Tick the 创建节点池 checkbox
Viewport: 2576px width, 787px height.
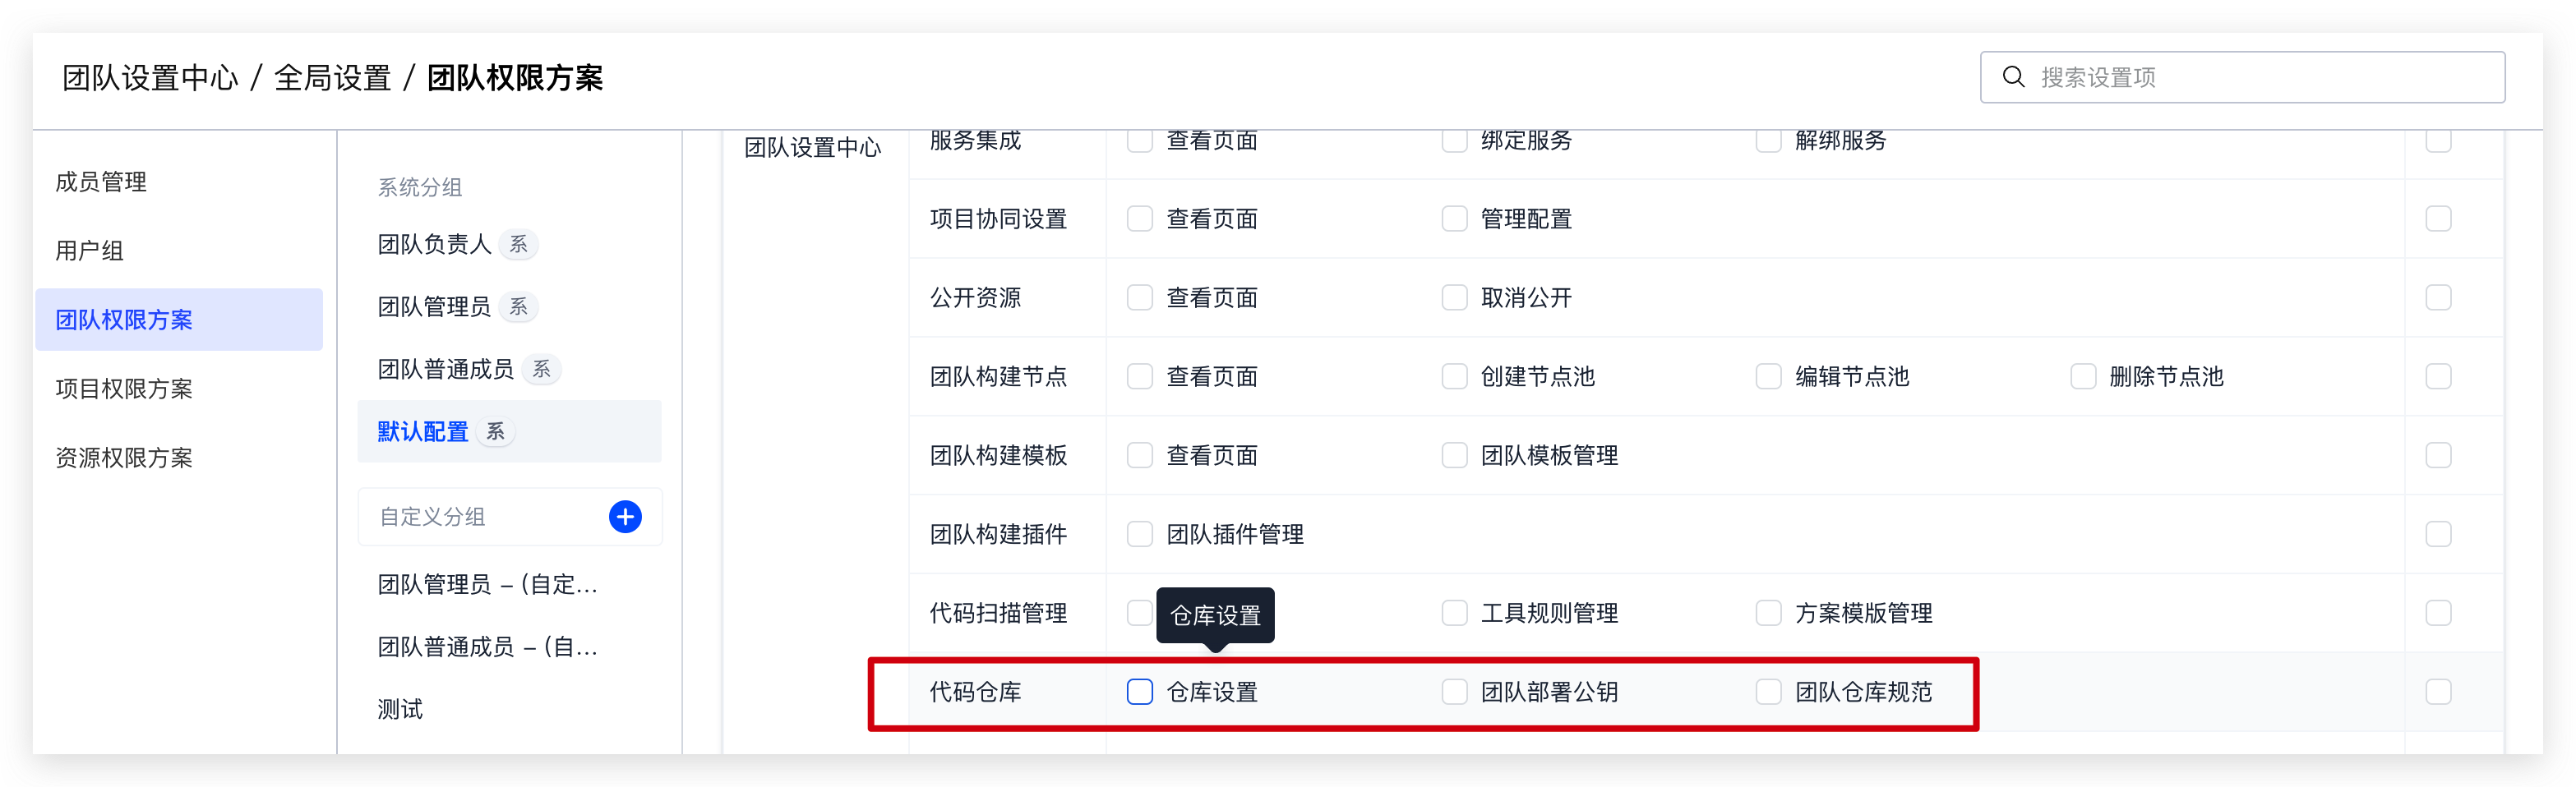pyautogui.click(x=1454, y=377)
